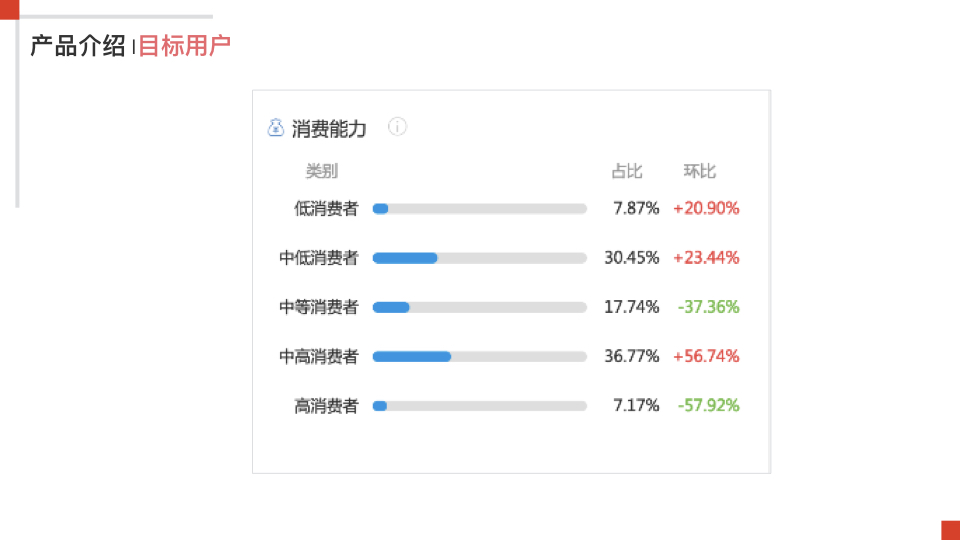The width and height of the screenshot is (960, 540).
Task: Select the 环比 column header
Action: [699, 171]
